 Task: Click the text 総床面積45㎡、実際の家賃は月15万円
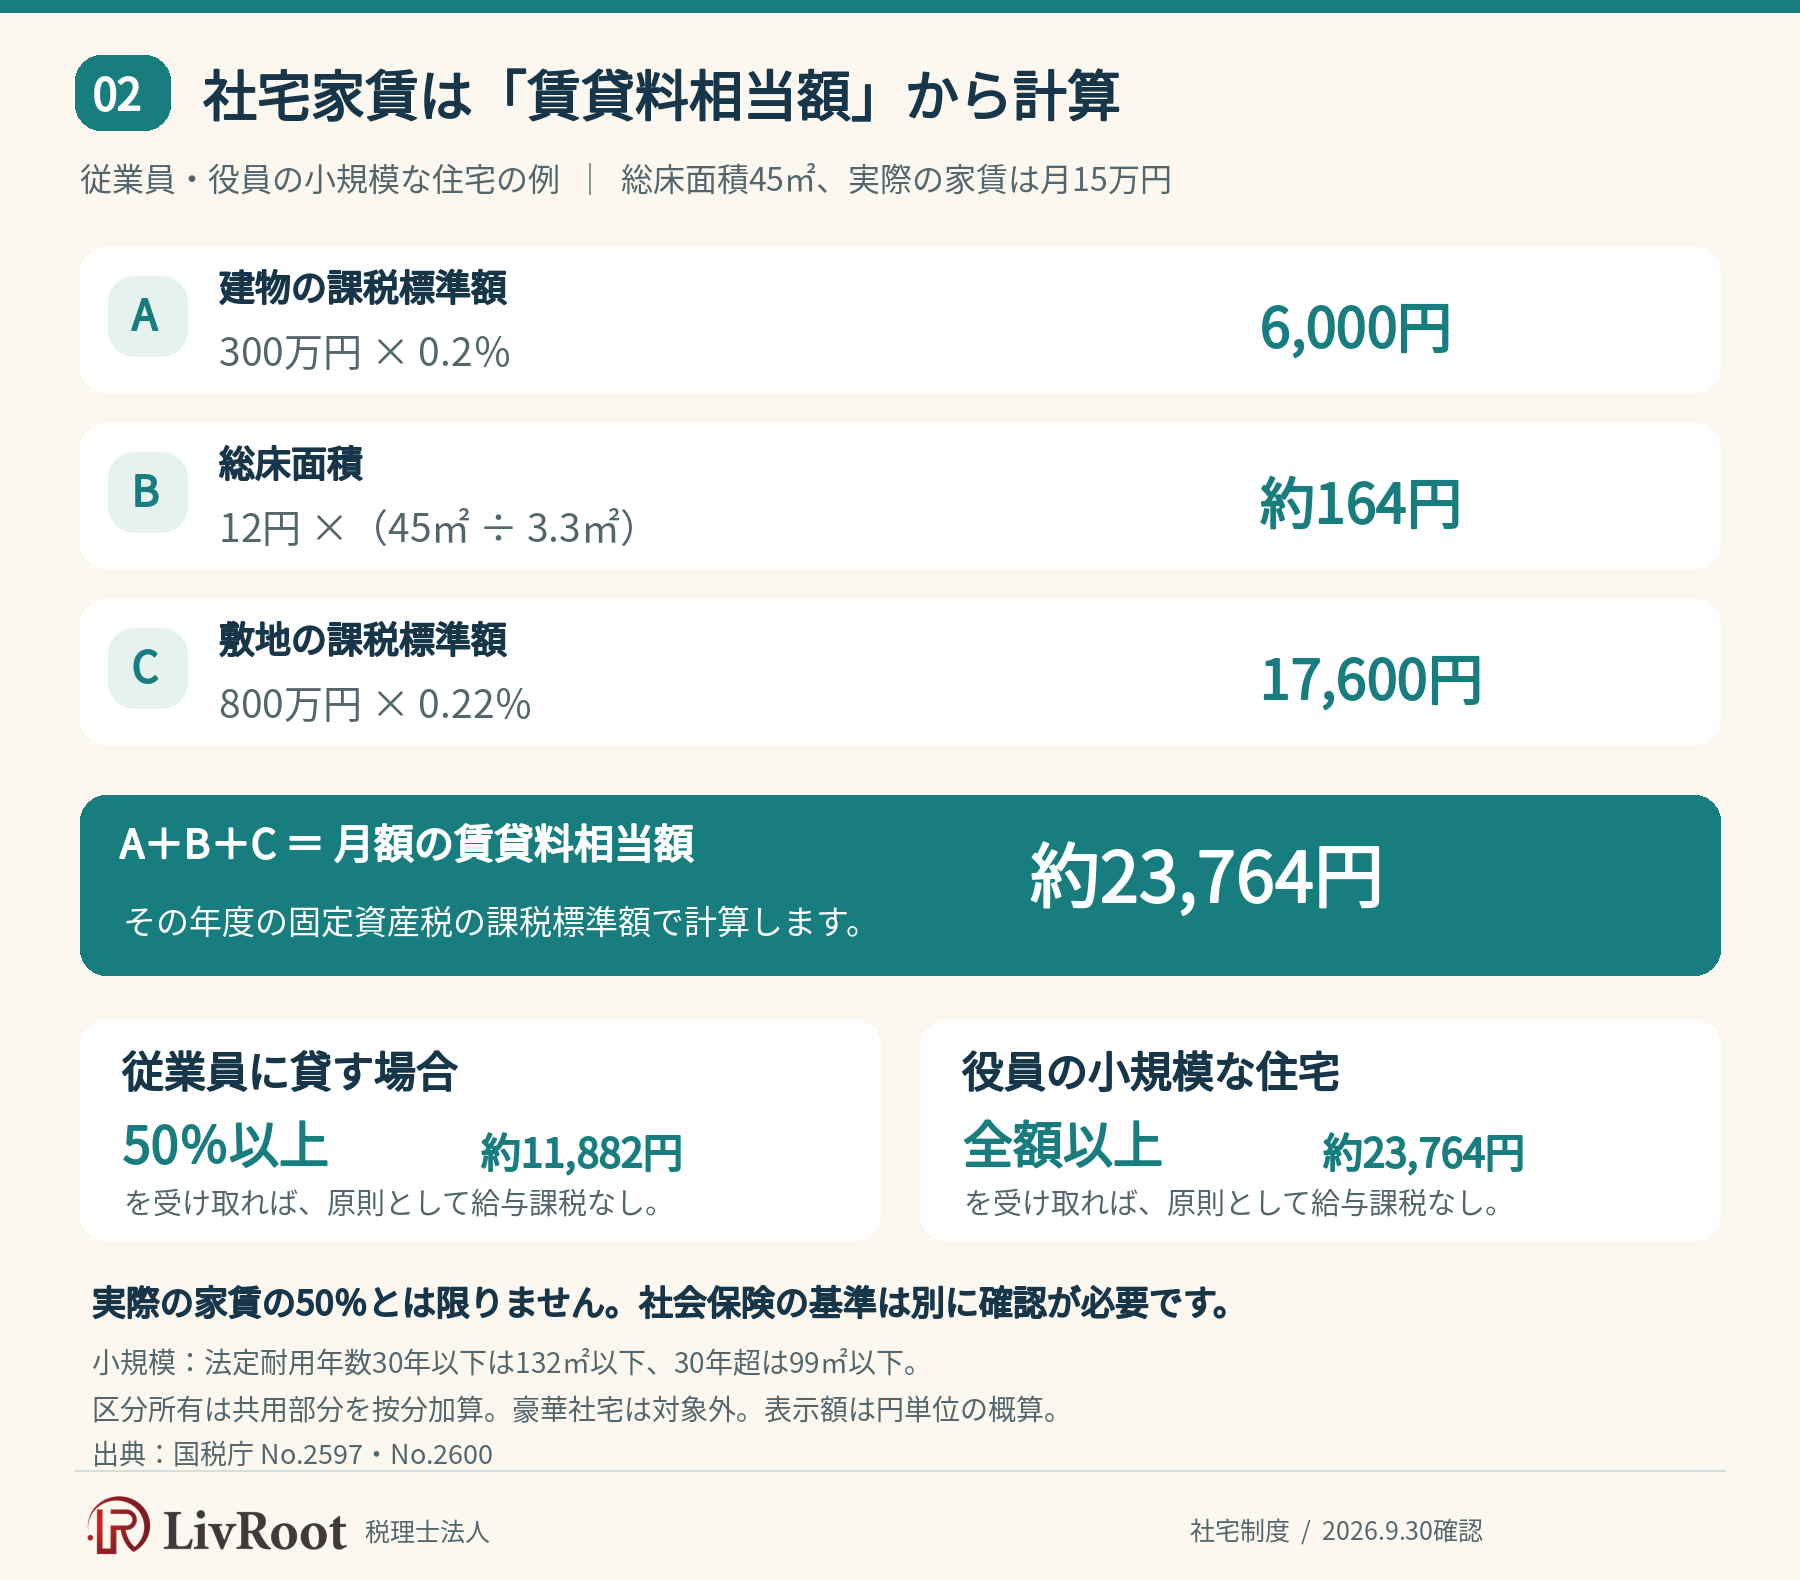896,180
